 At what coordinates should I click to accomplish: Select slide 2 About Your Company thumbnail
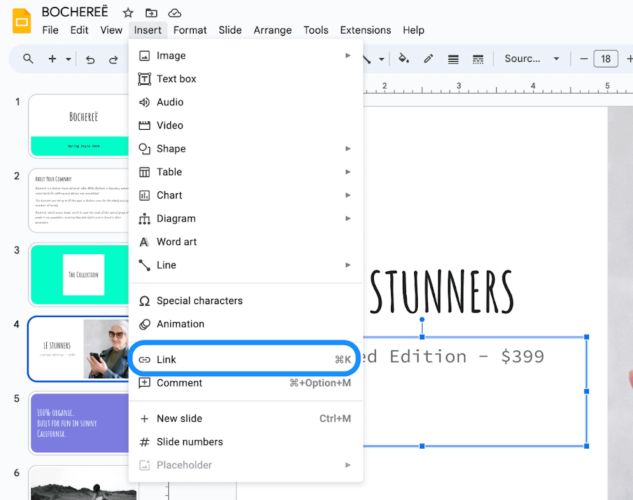click(x=79, y=200)
